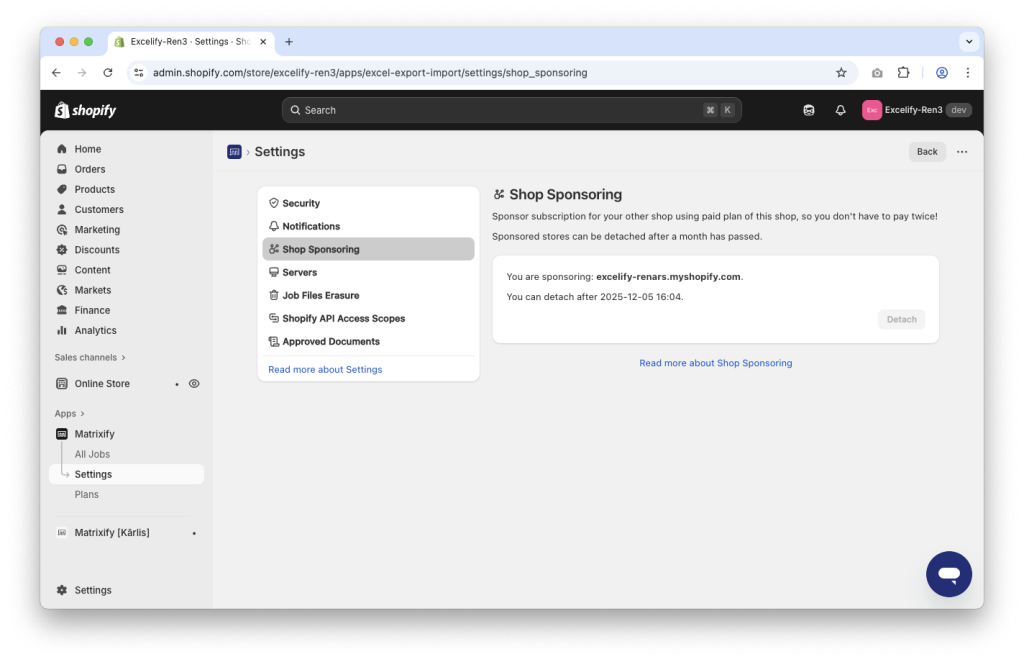
Task: Open Read more about Shop Sponsoring link
Action: 715,363
